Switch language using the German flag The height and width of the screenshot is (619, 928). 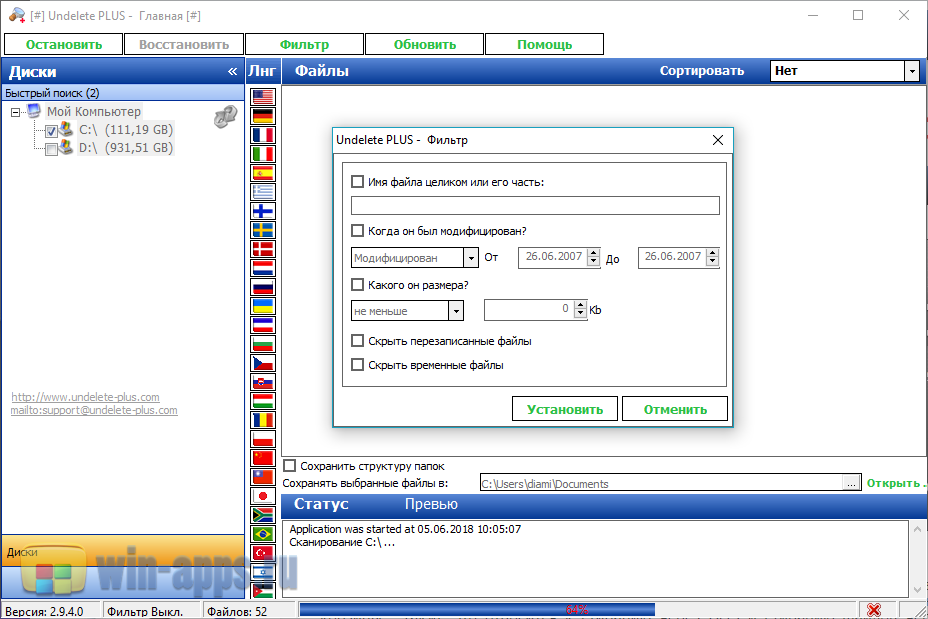[263, 115]
